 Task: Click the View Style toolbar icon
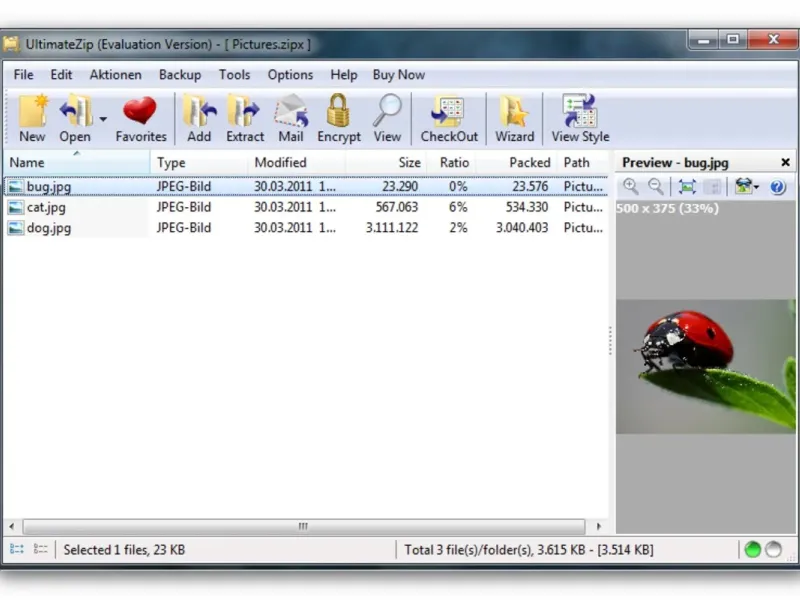point(579,110)
